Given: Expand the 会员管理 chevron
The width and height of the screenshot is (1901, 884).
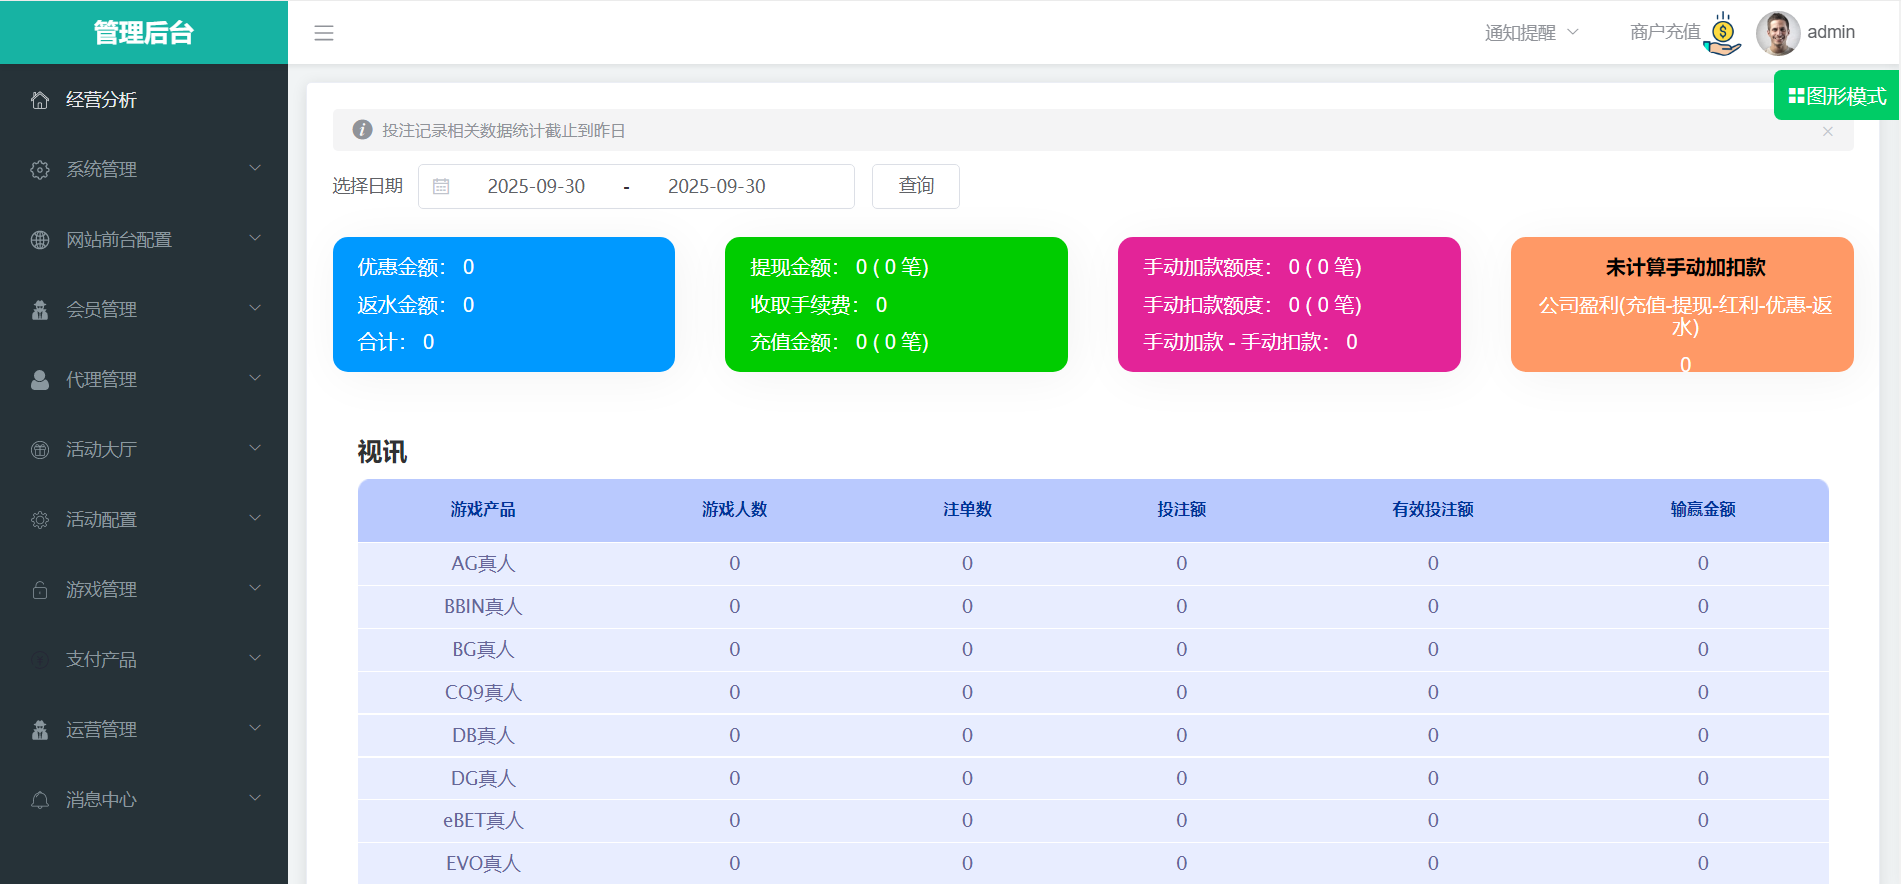Looking at the screenshot, I should 255,308.
